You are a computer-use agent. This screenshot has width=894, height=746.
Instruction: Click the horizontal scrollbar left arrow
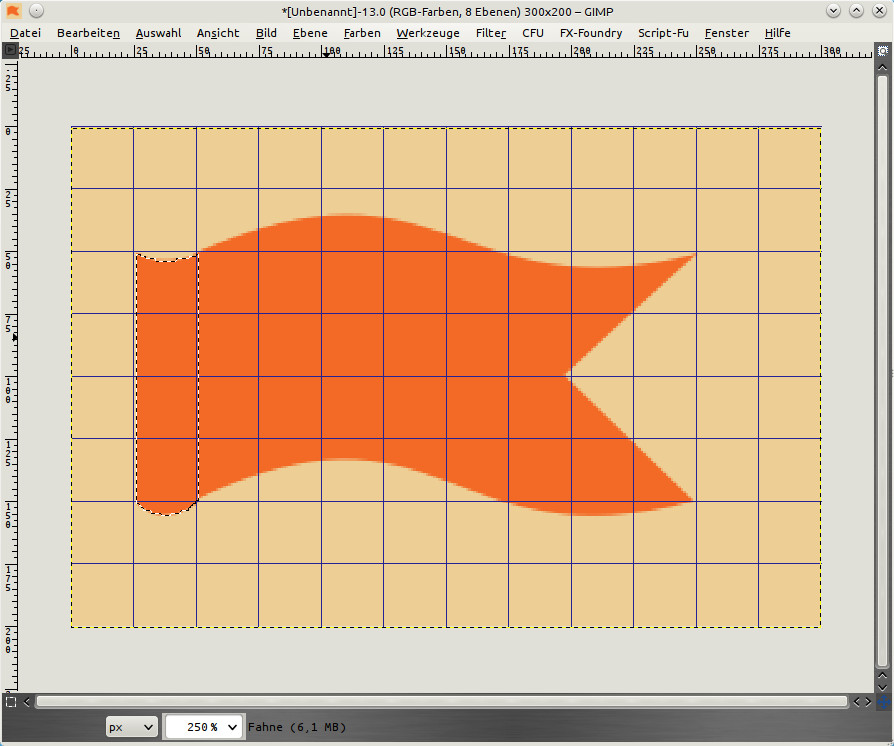[x=27, y=702]
